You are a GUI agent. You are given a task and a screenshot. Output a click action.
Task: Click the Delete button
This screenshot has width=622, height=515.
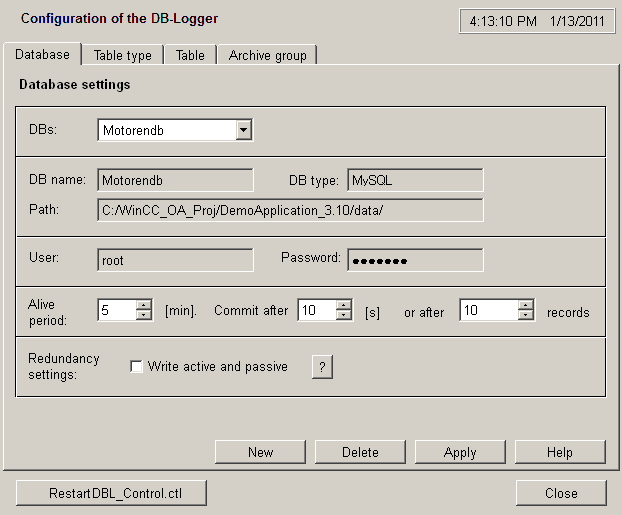360,452
